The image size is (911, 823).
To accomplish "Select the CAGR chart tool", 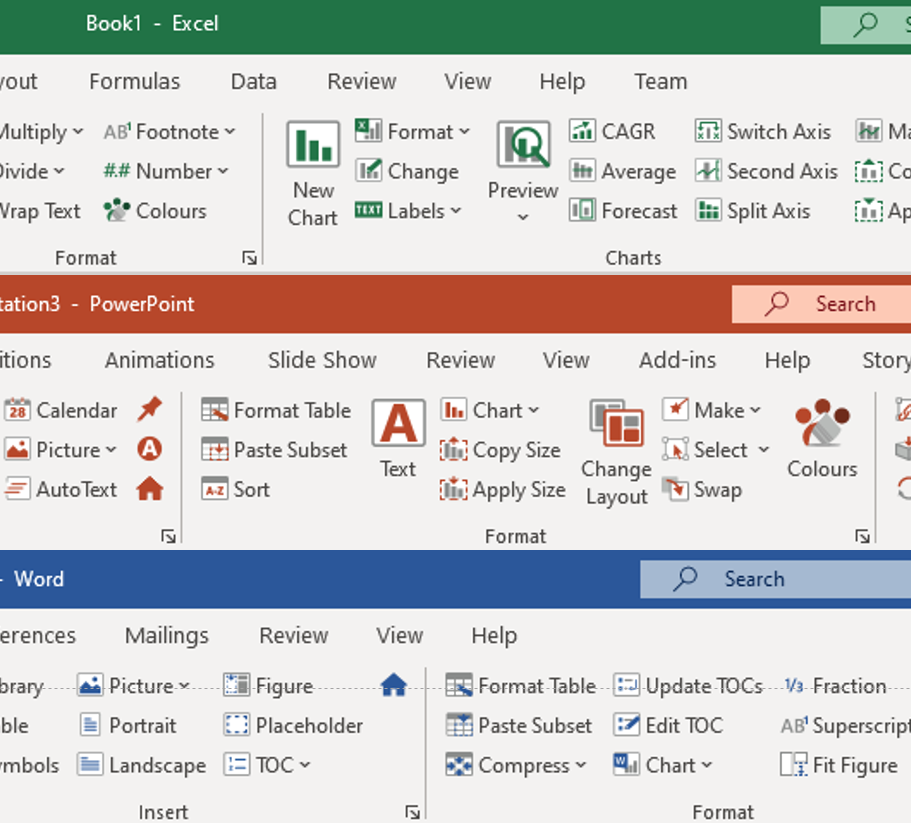I will pos(583,131).
